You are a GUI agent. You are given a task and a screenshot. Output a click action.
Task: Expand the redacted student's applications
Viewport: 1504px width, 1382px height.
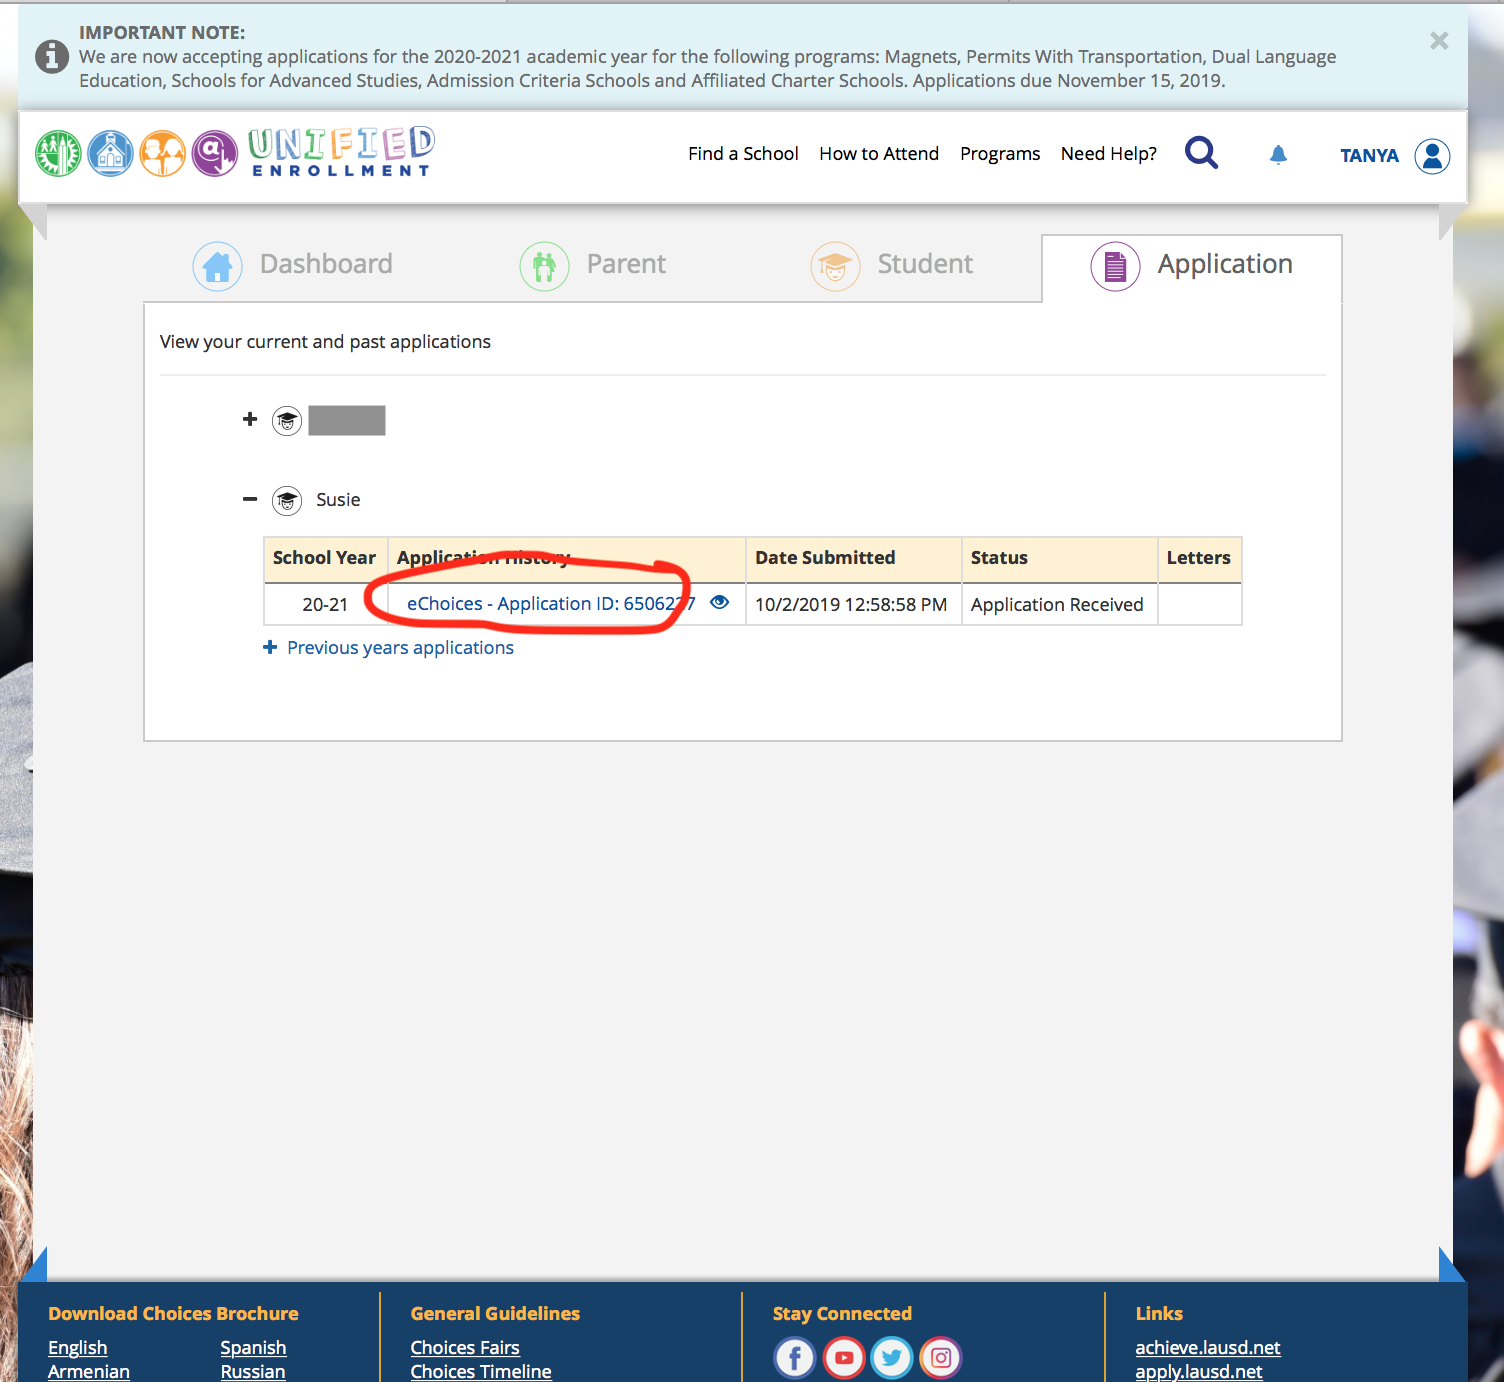point(250,419)
